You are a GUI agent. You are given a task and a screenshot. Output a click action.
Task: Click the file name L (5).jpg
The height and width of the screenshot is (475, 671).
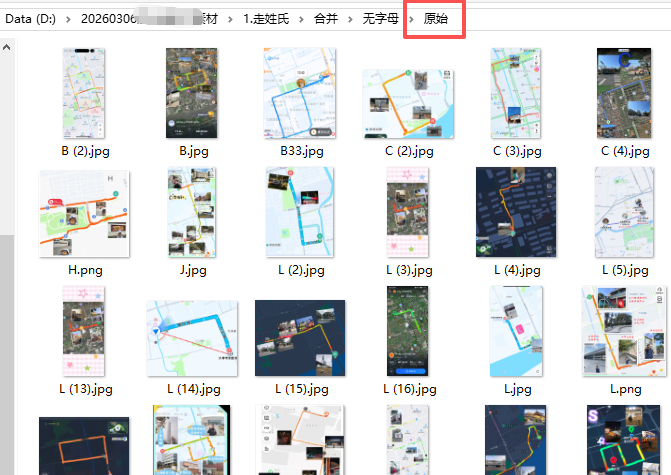(625, 270)
